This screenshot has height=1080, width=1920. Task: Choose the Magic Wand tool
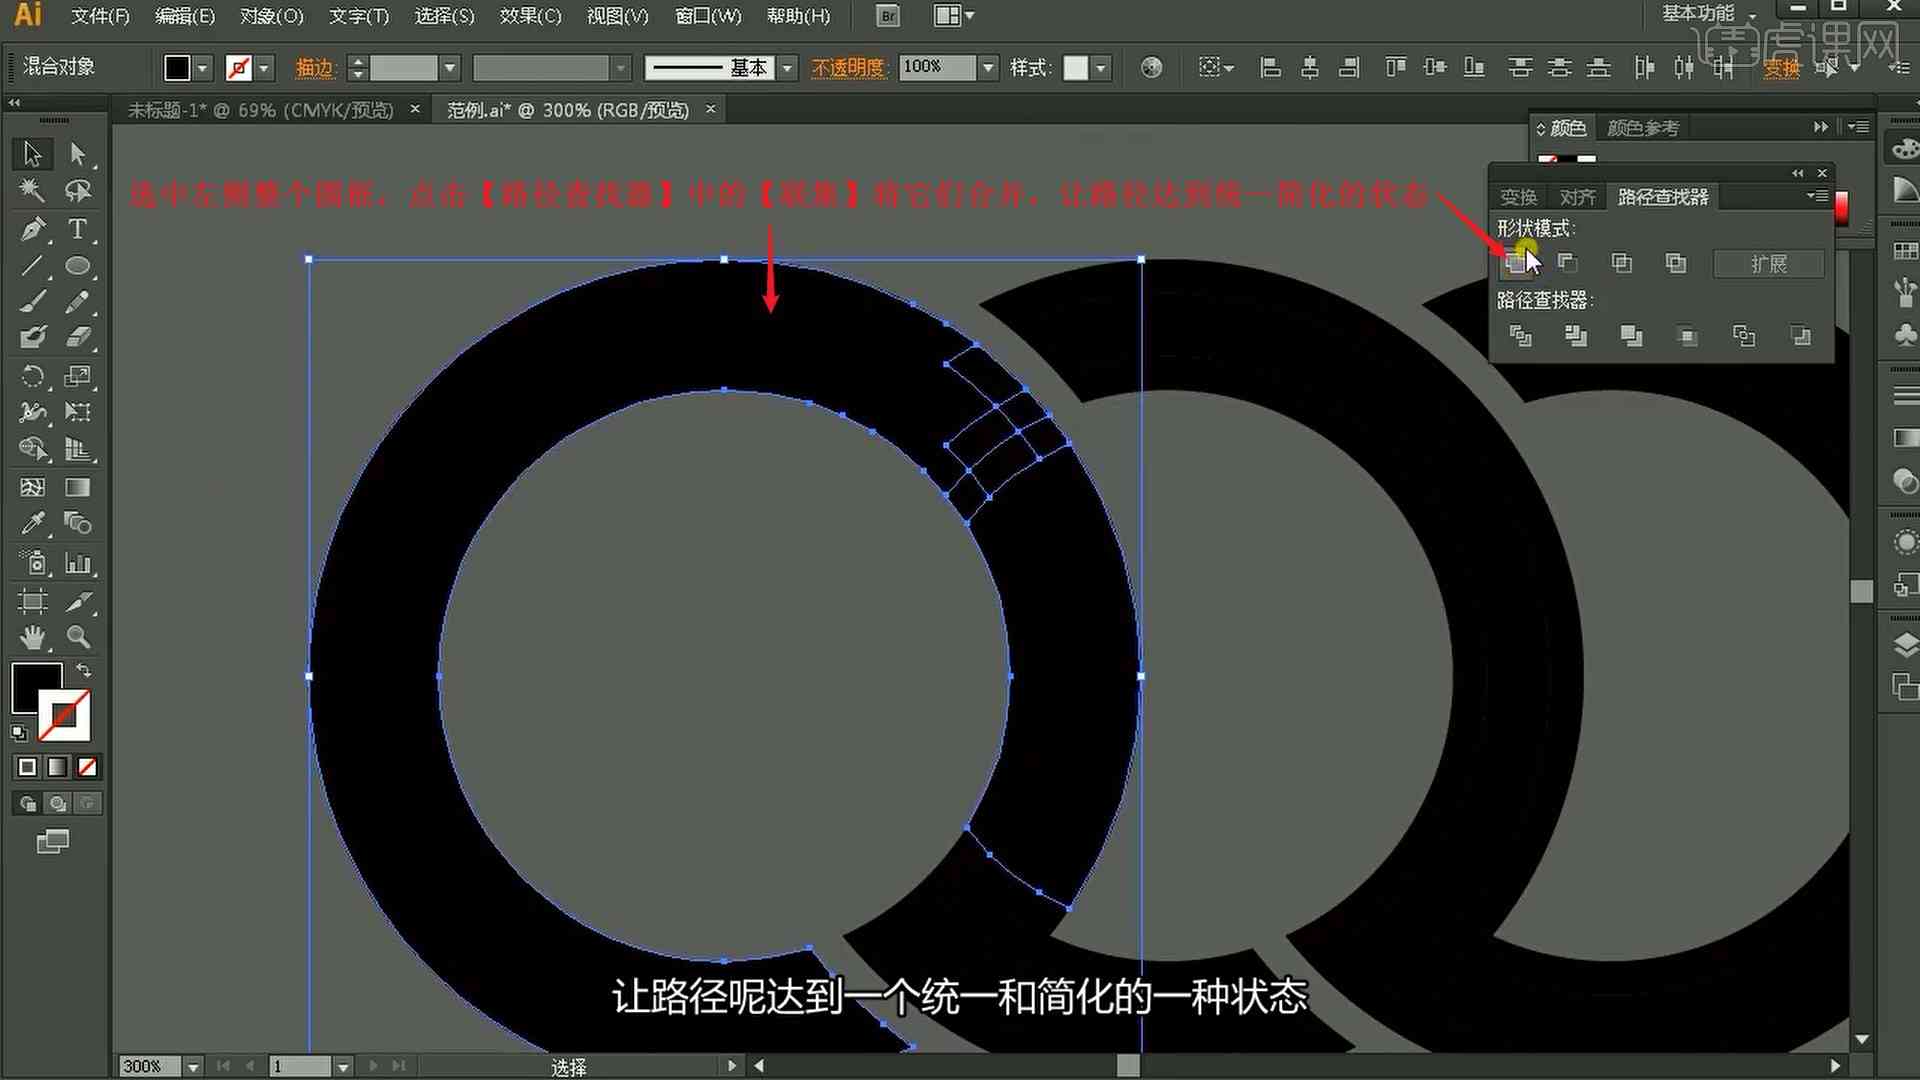click(x=32, y=190)
